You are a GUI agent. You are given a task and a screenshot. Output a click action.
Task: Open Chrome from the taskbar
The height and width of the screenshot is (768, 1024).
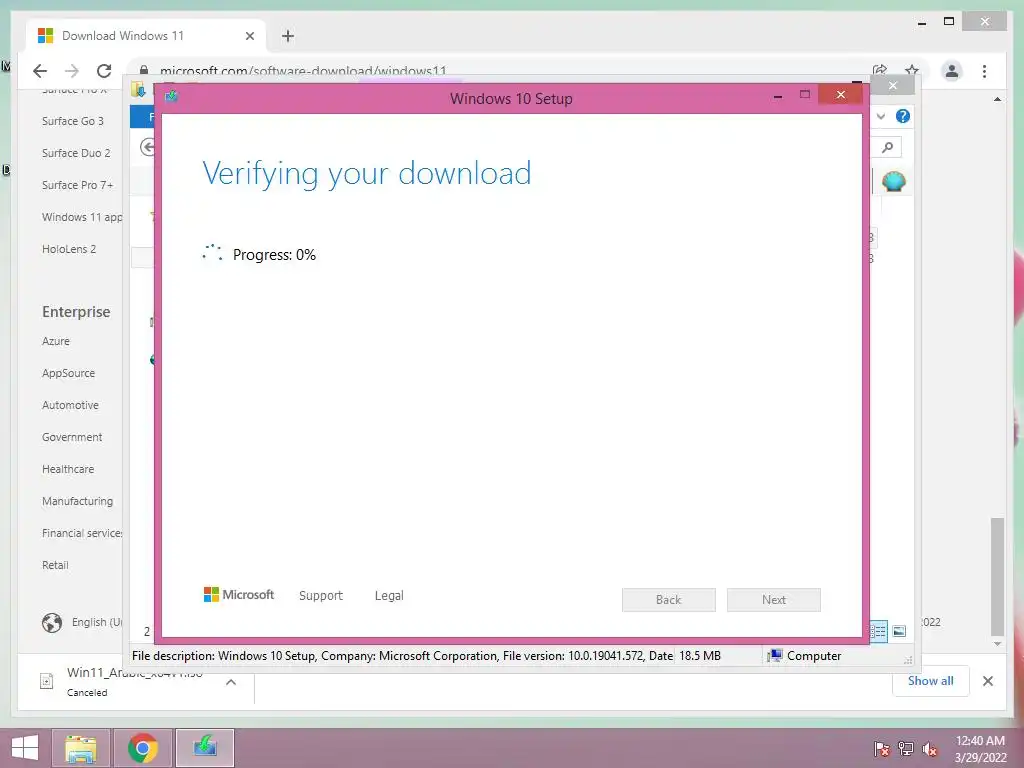pyautogui.click(x=143, y=748)
